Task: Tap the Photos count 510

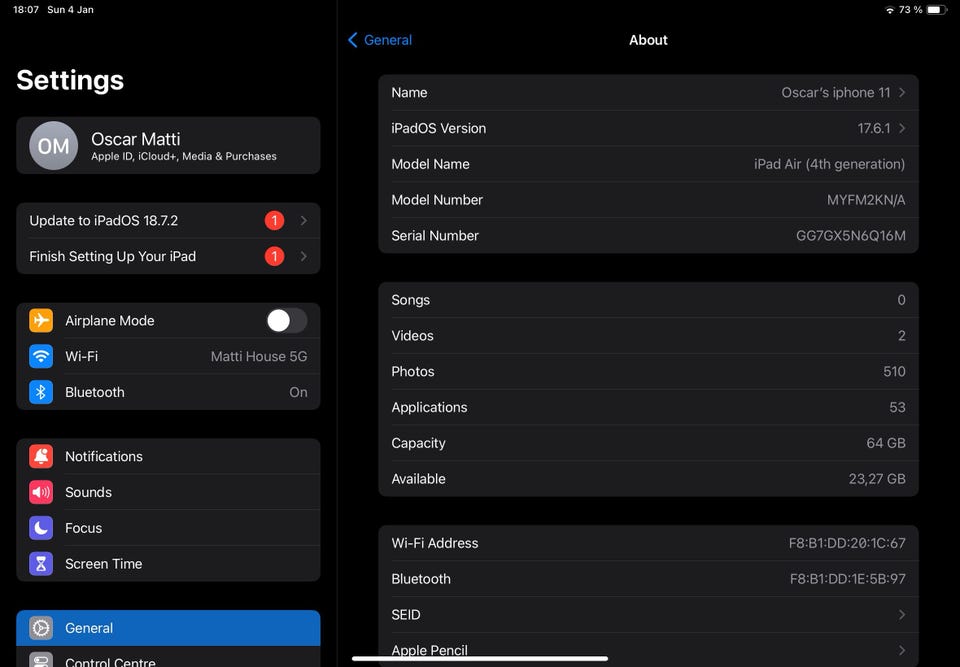Action: point(894,371)
